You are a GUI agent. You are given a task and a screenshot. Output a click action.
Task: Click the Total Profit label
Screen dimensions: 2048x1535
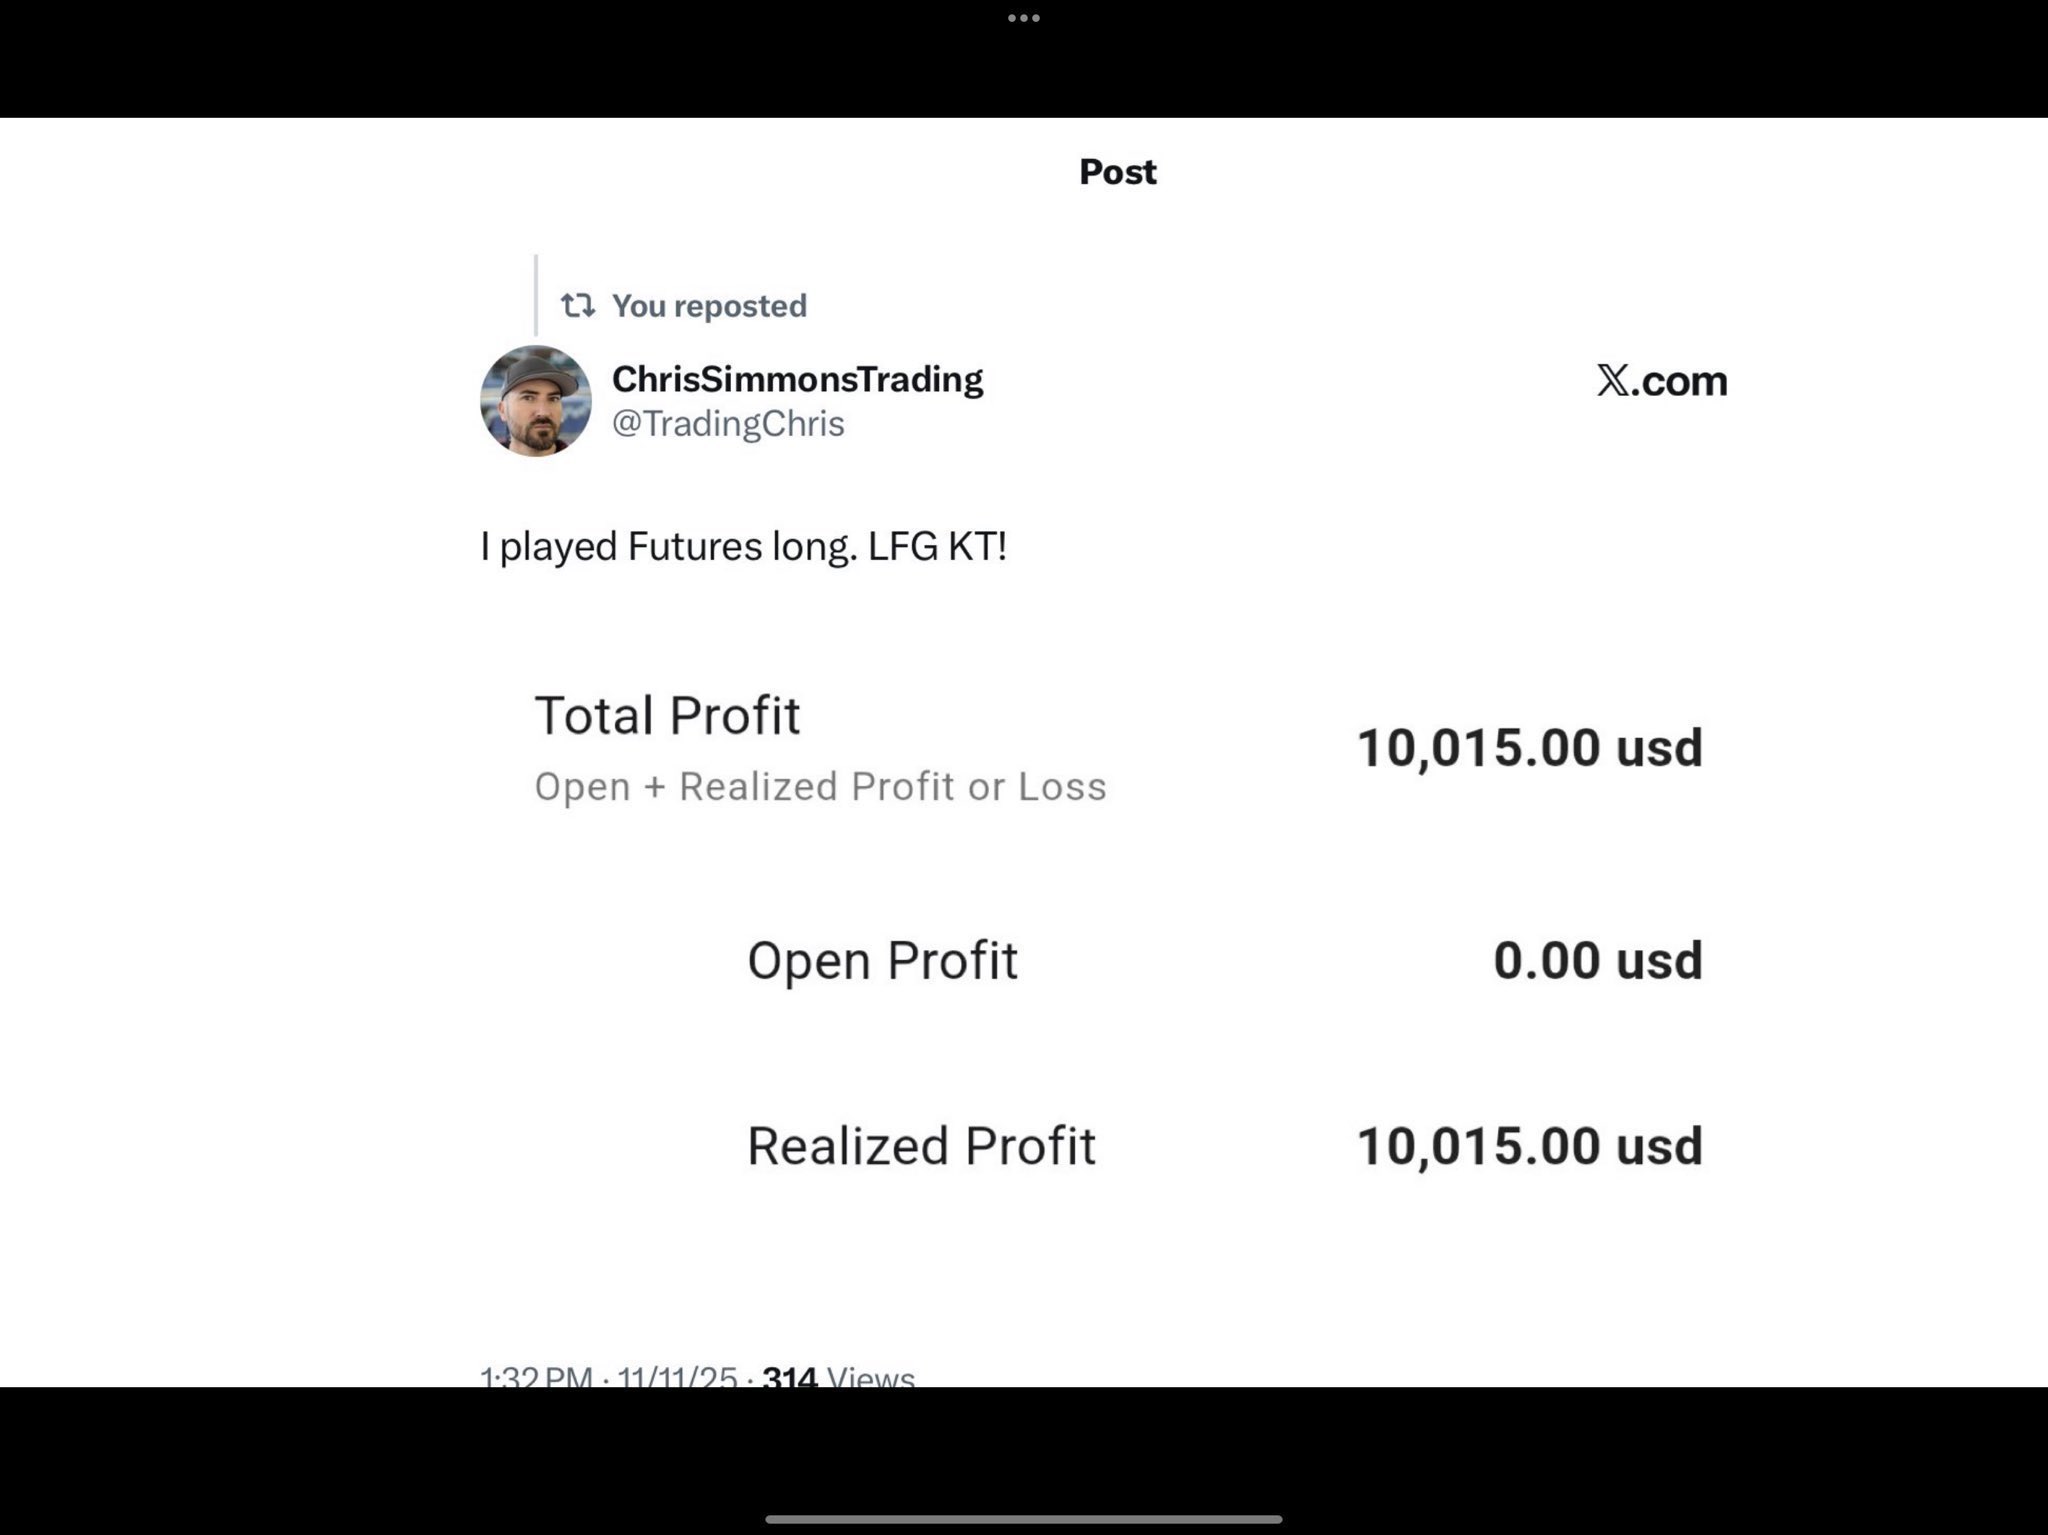(x=667, y=715)
